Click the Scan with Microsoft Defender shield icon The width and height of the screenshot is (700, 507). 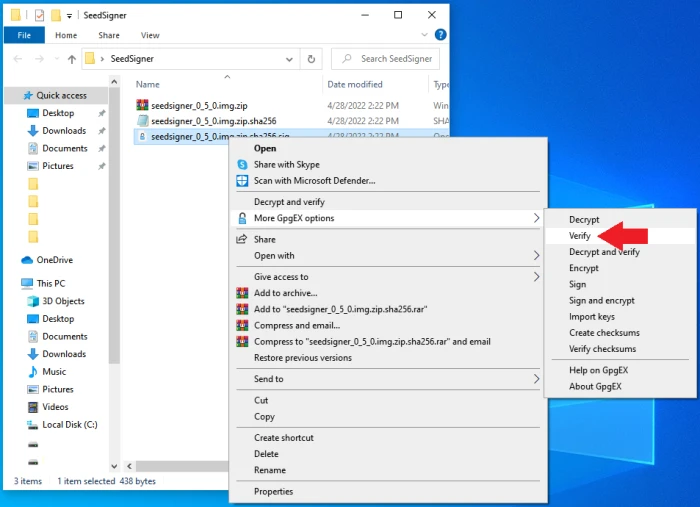(x=241, y=181)
